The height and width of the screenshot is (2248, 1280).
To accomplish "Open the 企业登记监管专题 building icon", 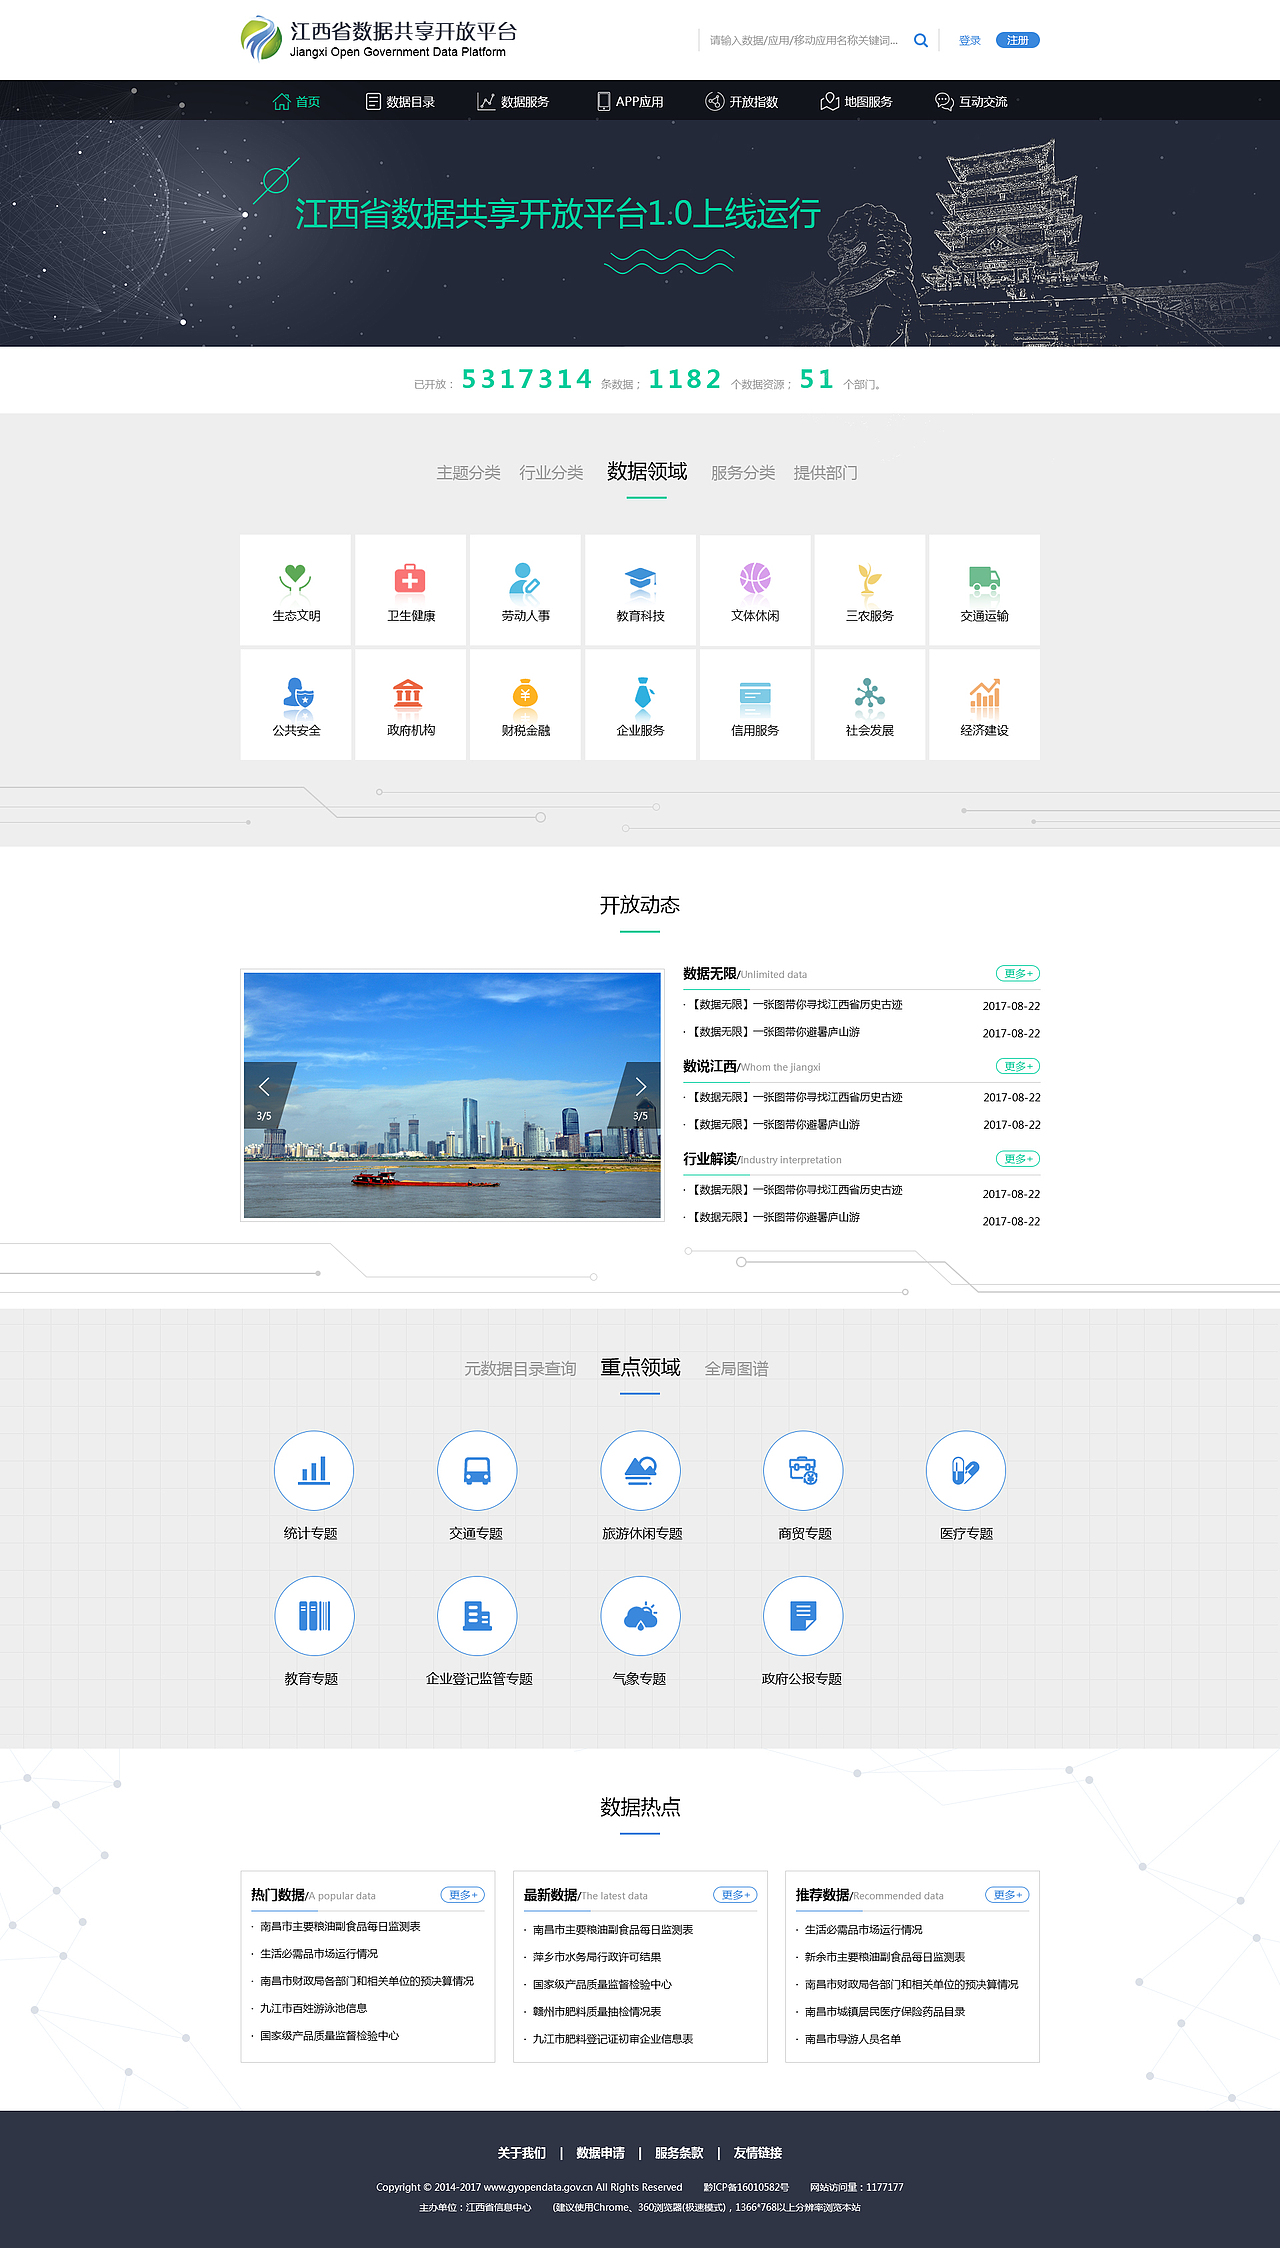I will [477, 1616].
